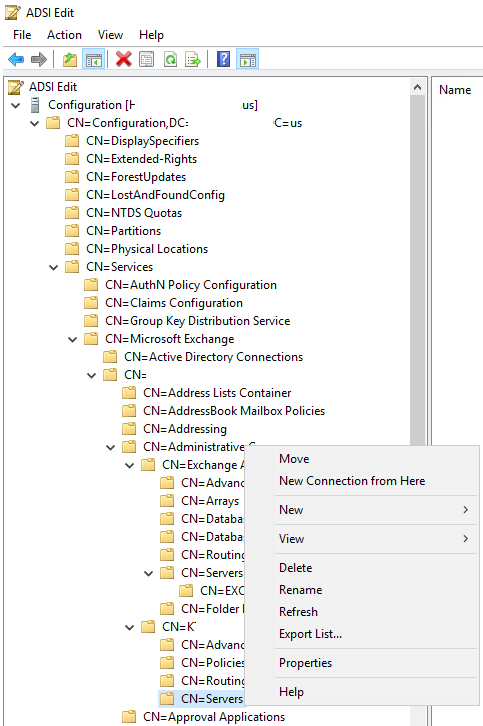Select CN=AddressBook Mailbox Policies
This screenshot has height=726, width=483.
pos(234,411)
